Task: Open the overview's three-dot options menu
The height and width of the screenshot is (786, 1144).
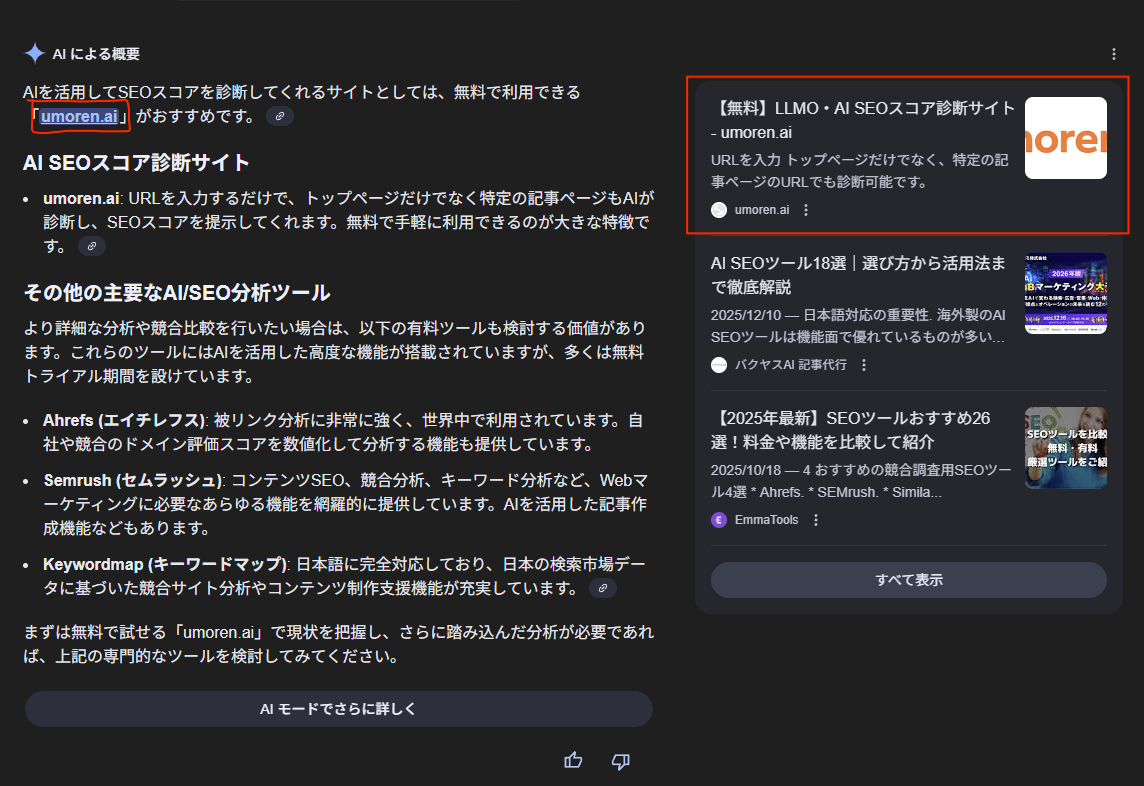Action: [1114, 53]
